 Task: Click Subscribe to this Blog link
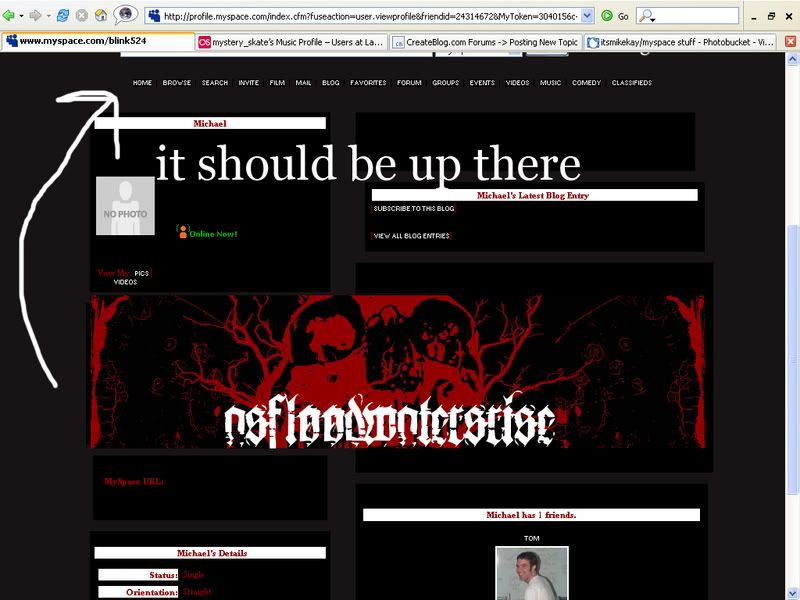pyautogui.click(x=413, y=209)
